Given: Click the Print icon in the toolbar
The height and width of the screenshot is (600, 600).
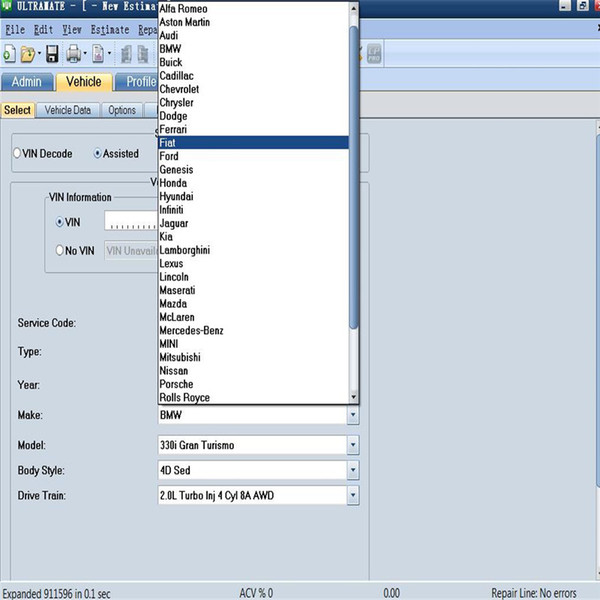Looking at the screenshot, I should click(73, 54).
